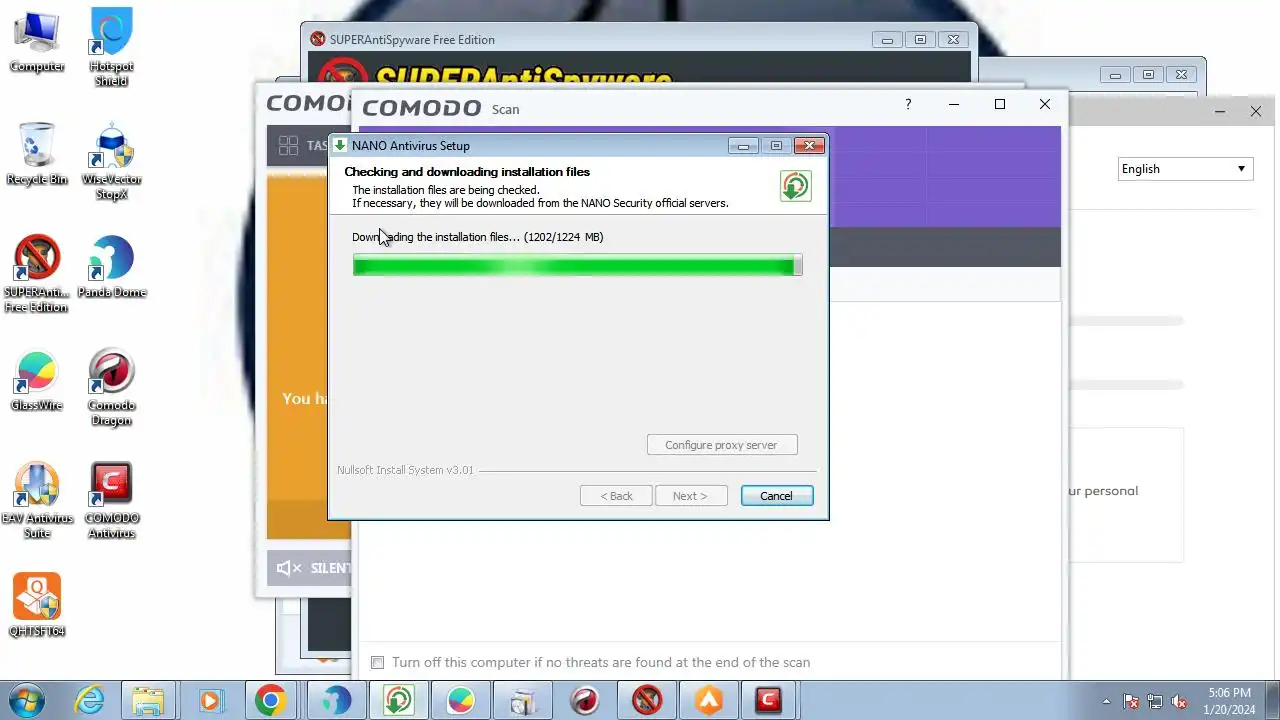Close the COMODO Scan window
1280x720 pixels.
(x=1045, y=104)
